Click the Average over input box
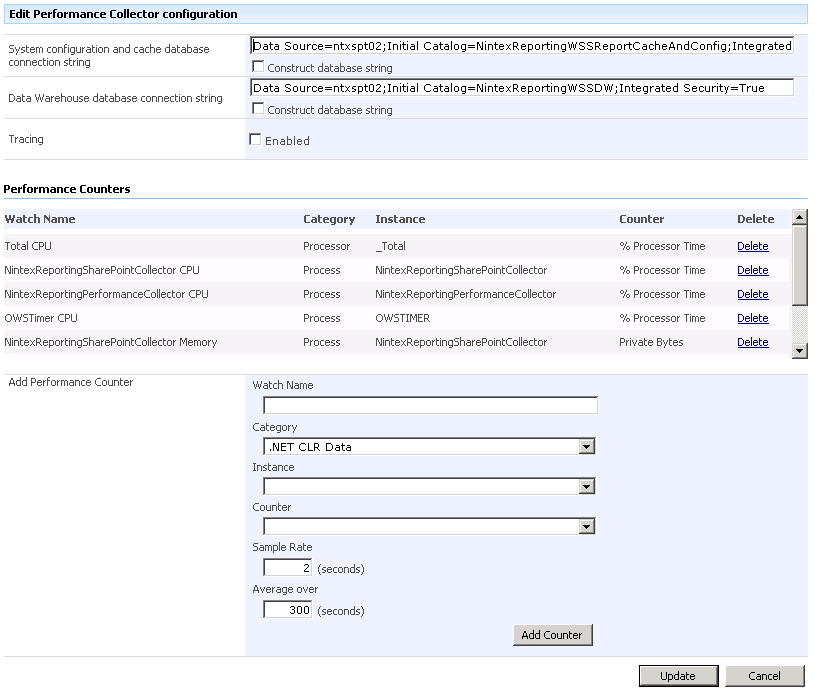 pos(287,609)
